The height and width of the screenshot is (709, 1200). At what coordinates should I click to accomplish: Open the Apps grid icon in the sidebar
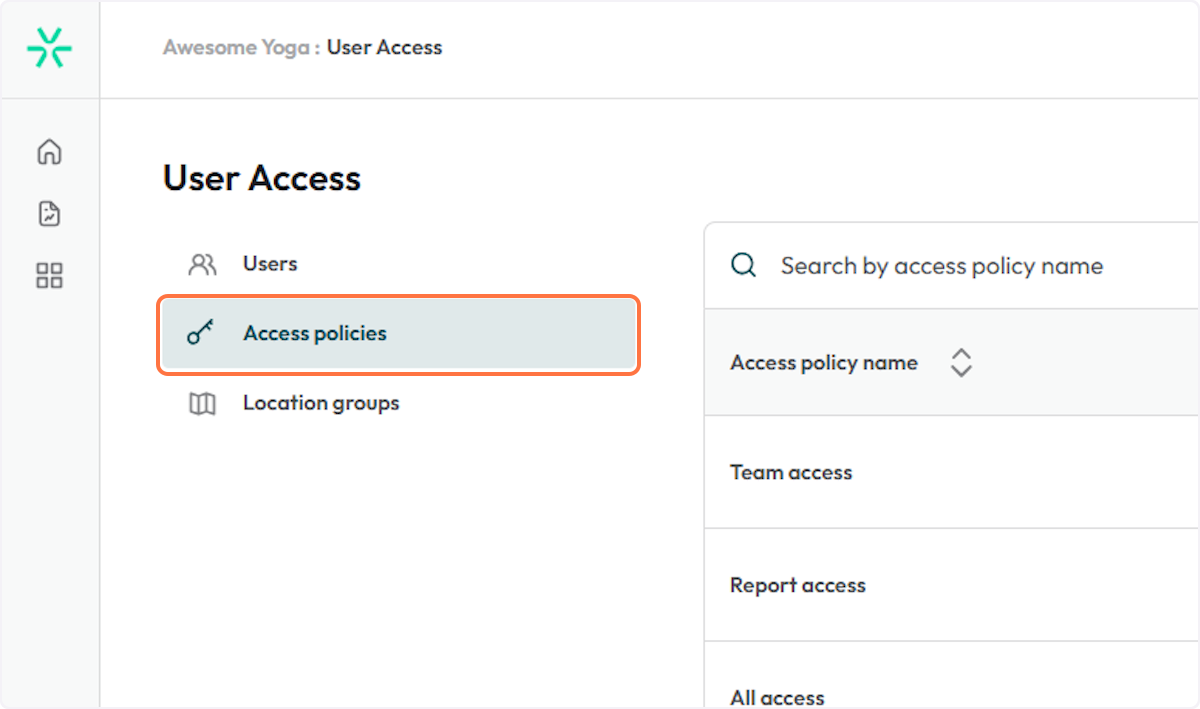click(x=47, y=275)
